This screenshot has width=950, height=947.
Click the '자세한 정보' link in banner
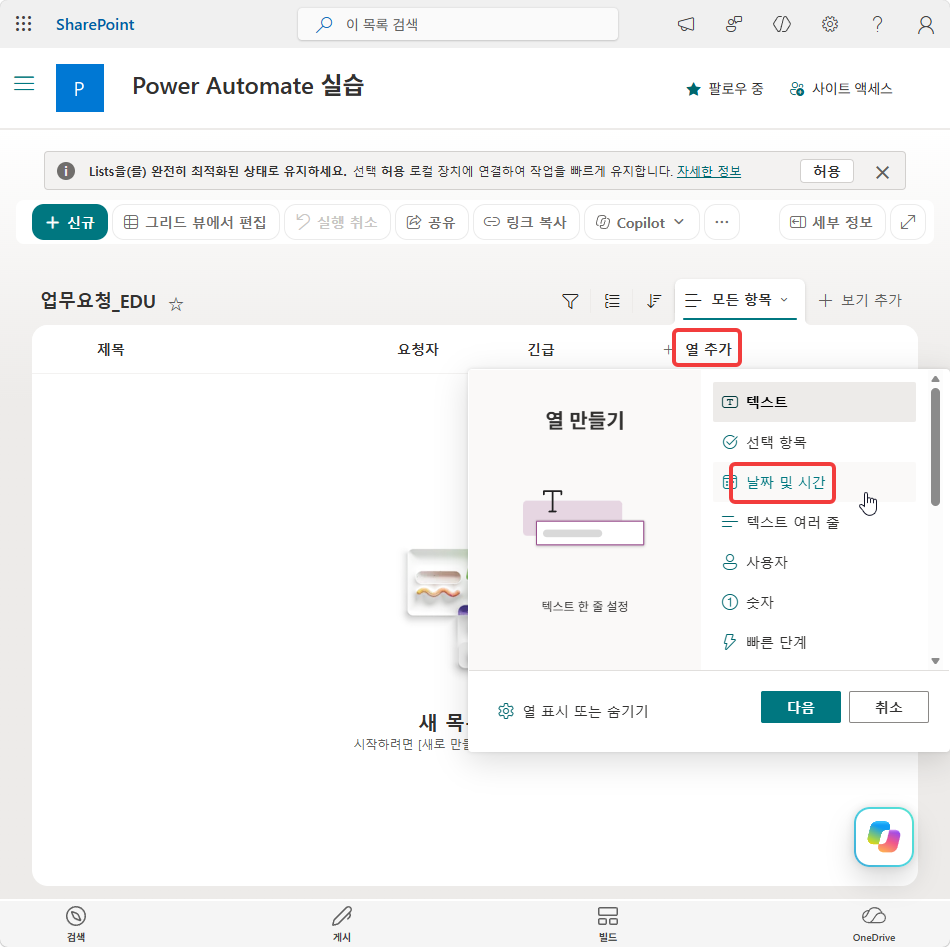coord(709,171)
